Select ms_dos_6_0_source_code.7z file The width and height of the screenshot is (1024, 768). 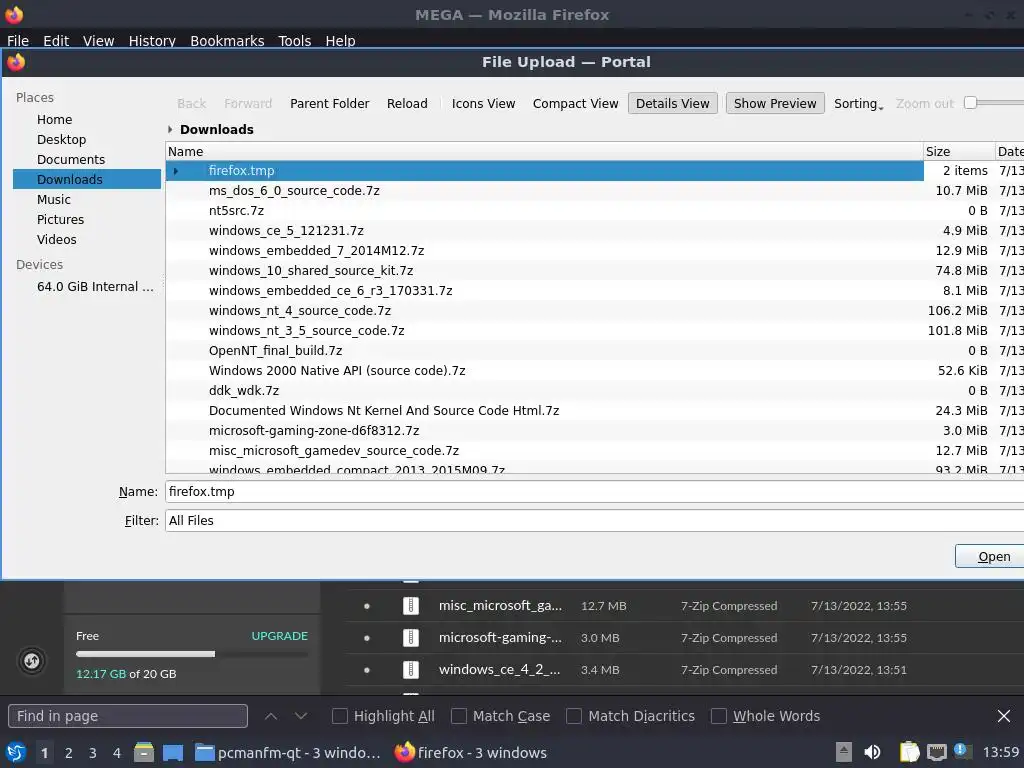pyautogui.click(x=294, y=191)
